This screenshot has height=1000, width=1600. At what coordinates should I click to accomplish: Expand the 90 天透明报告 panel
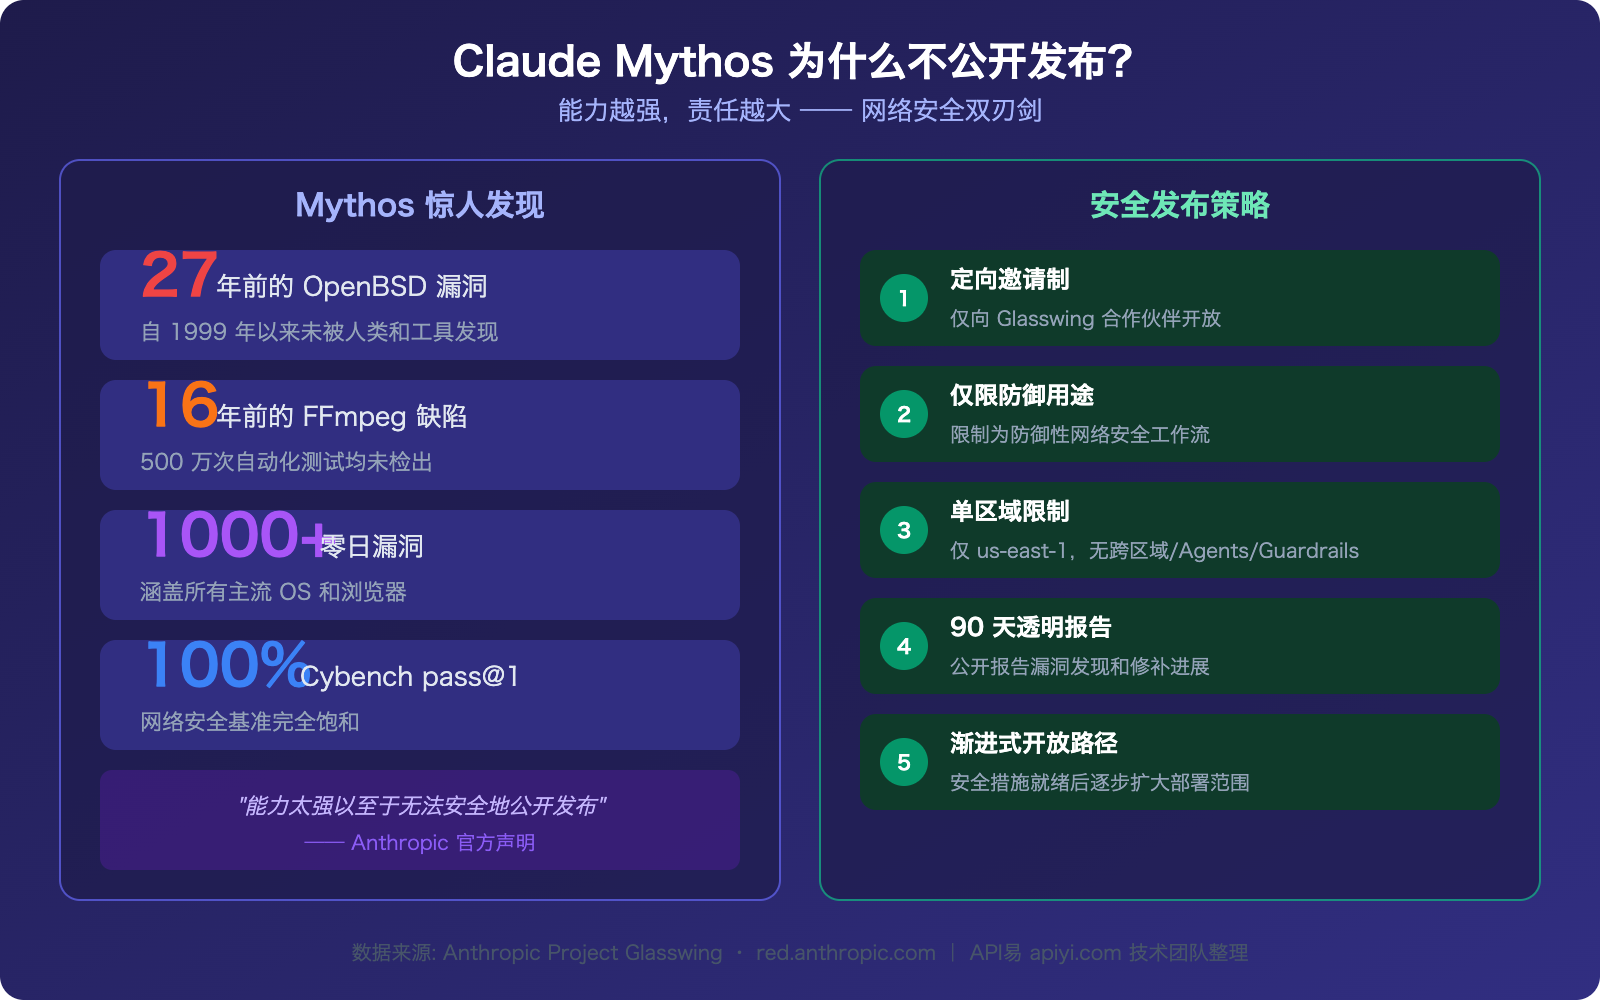[x=1179, y=646]
